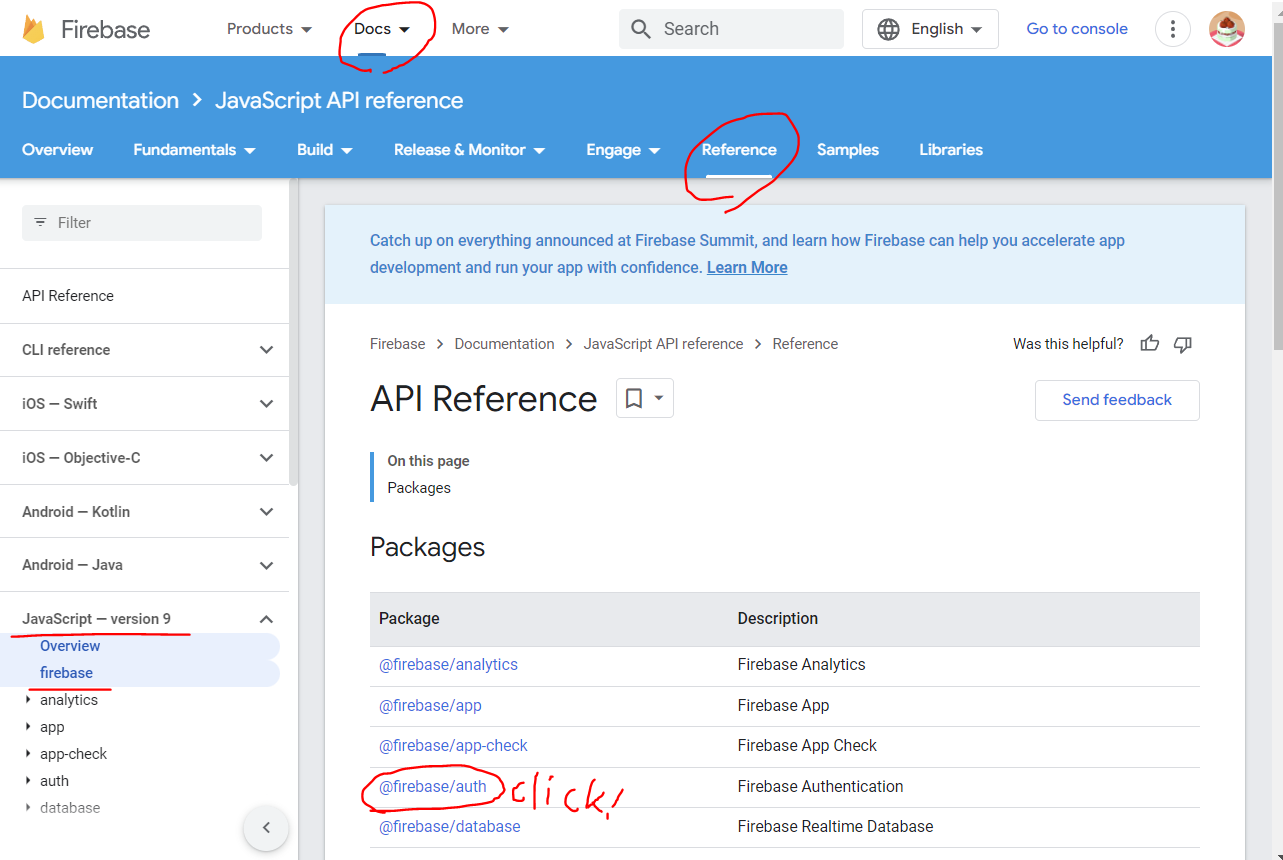
Task: Expand the Android — Java section
Action: click(266, 566)
